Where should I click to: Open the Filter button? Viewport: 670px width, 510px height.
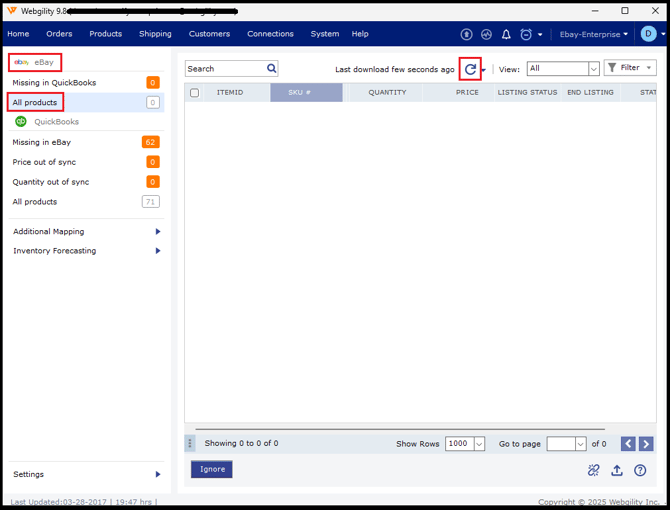(630, 68)
